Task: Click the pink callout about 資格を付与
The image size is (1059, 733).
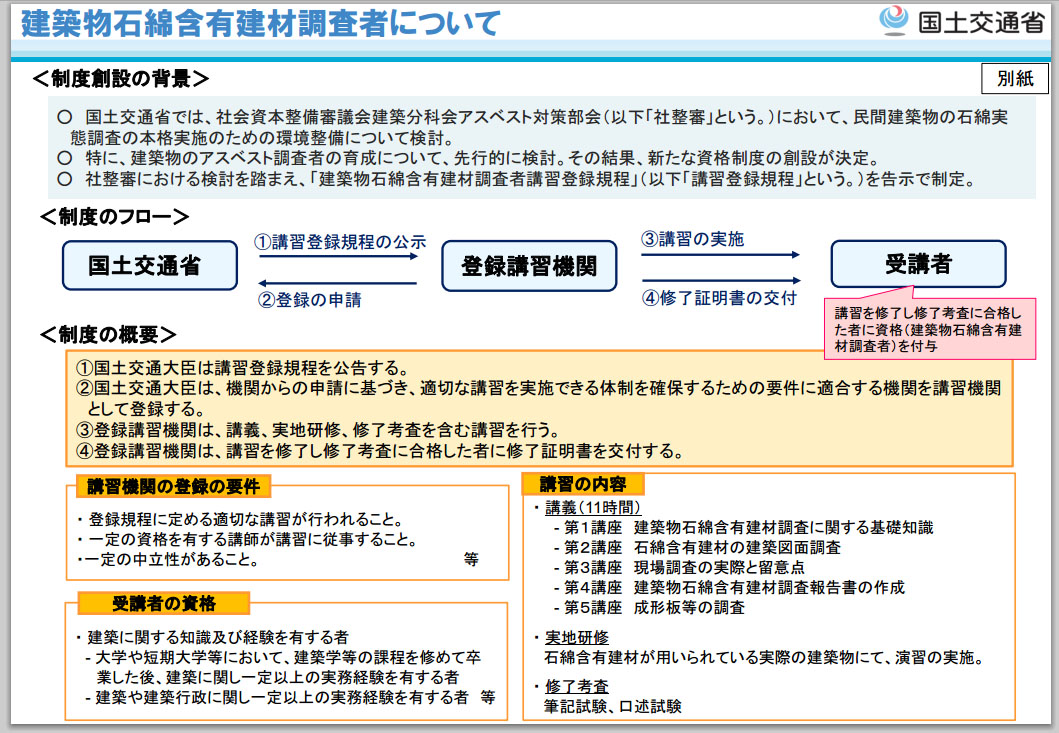Action: tap(929, 328)
